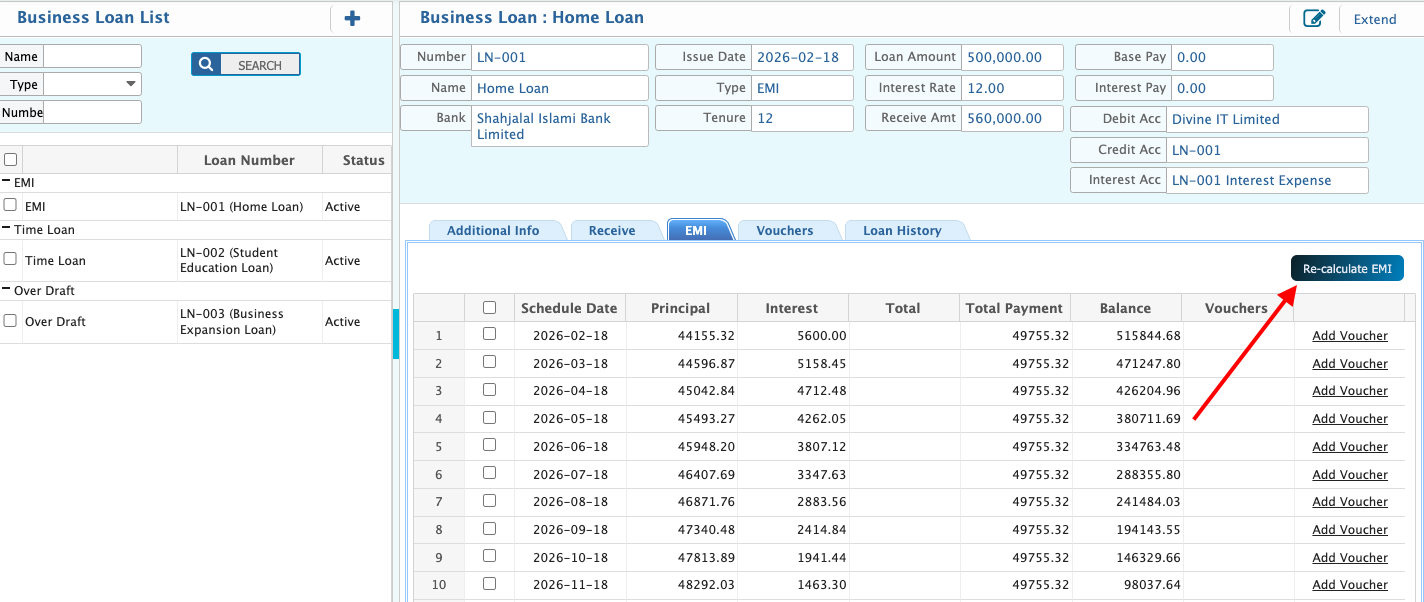Click the magnifier SEARCH button
The width and height of the screenshot is (1424, 602).
point(246,65)
